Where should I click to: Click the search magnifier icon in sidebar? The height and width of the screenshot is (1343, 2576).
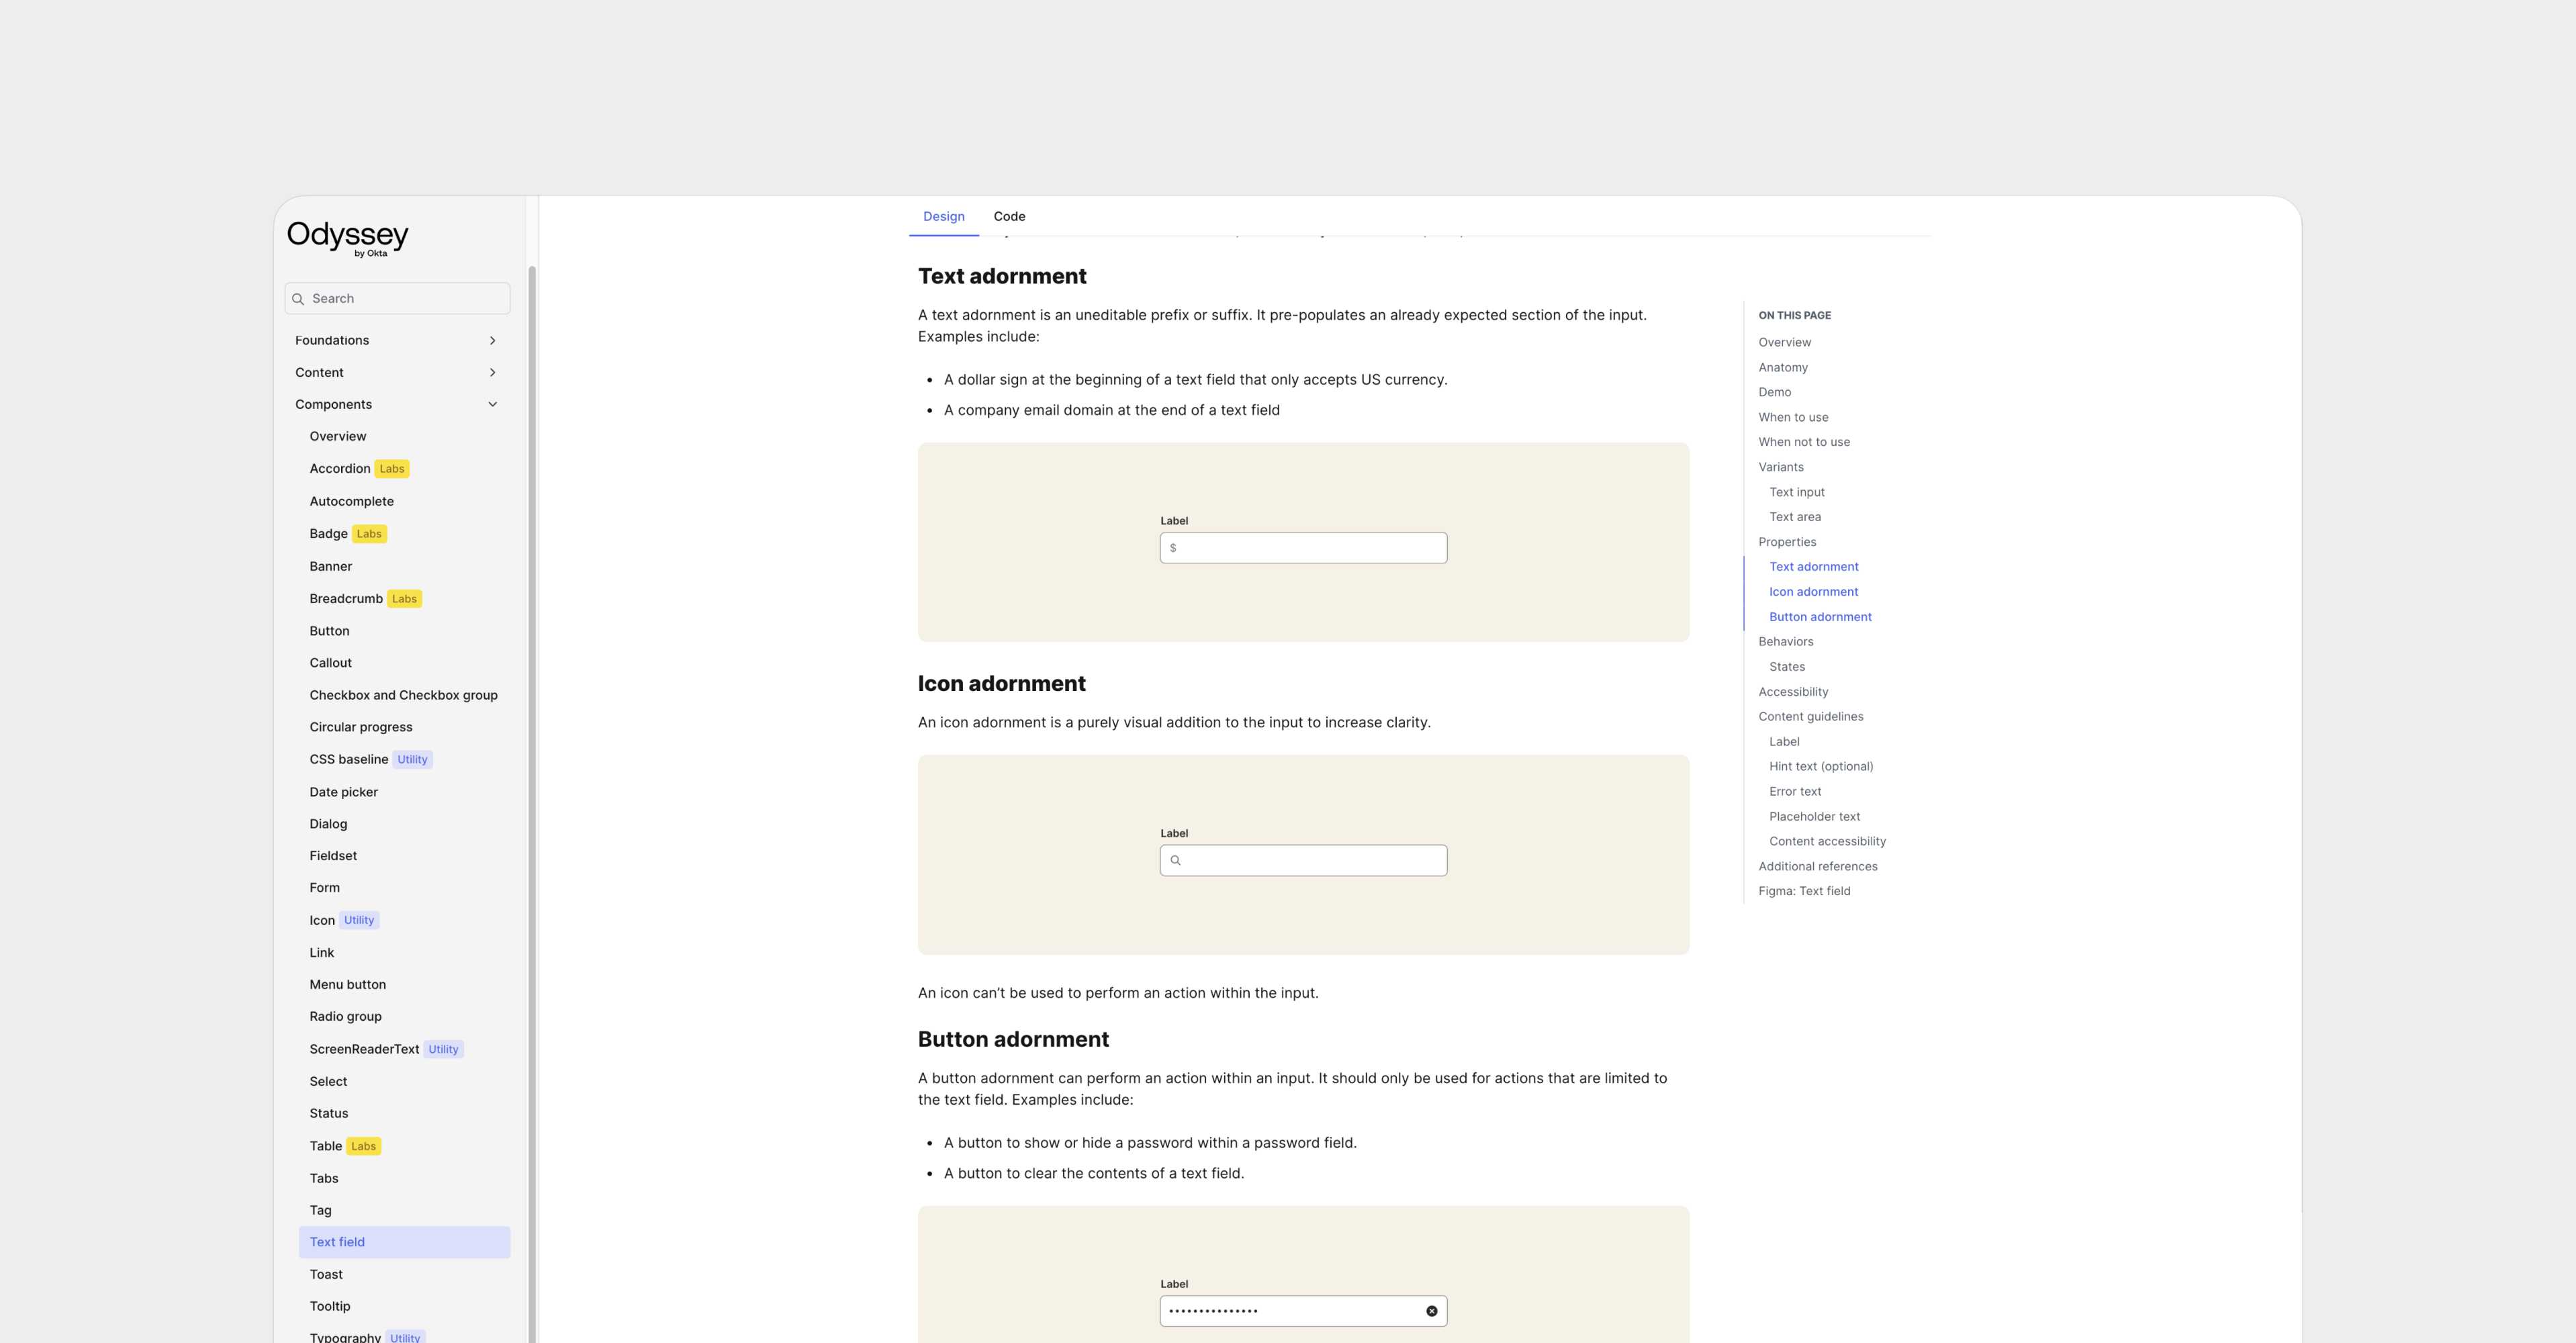[x=298, y=299]
